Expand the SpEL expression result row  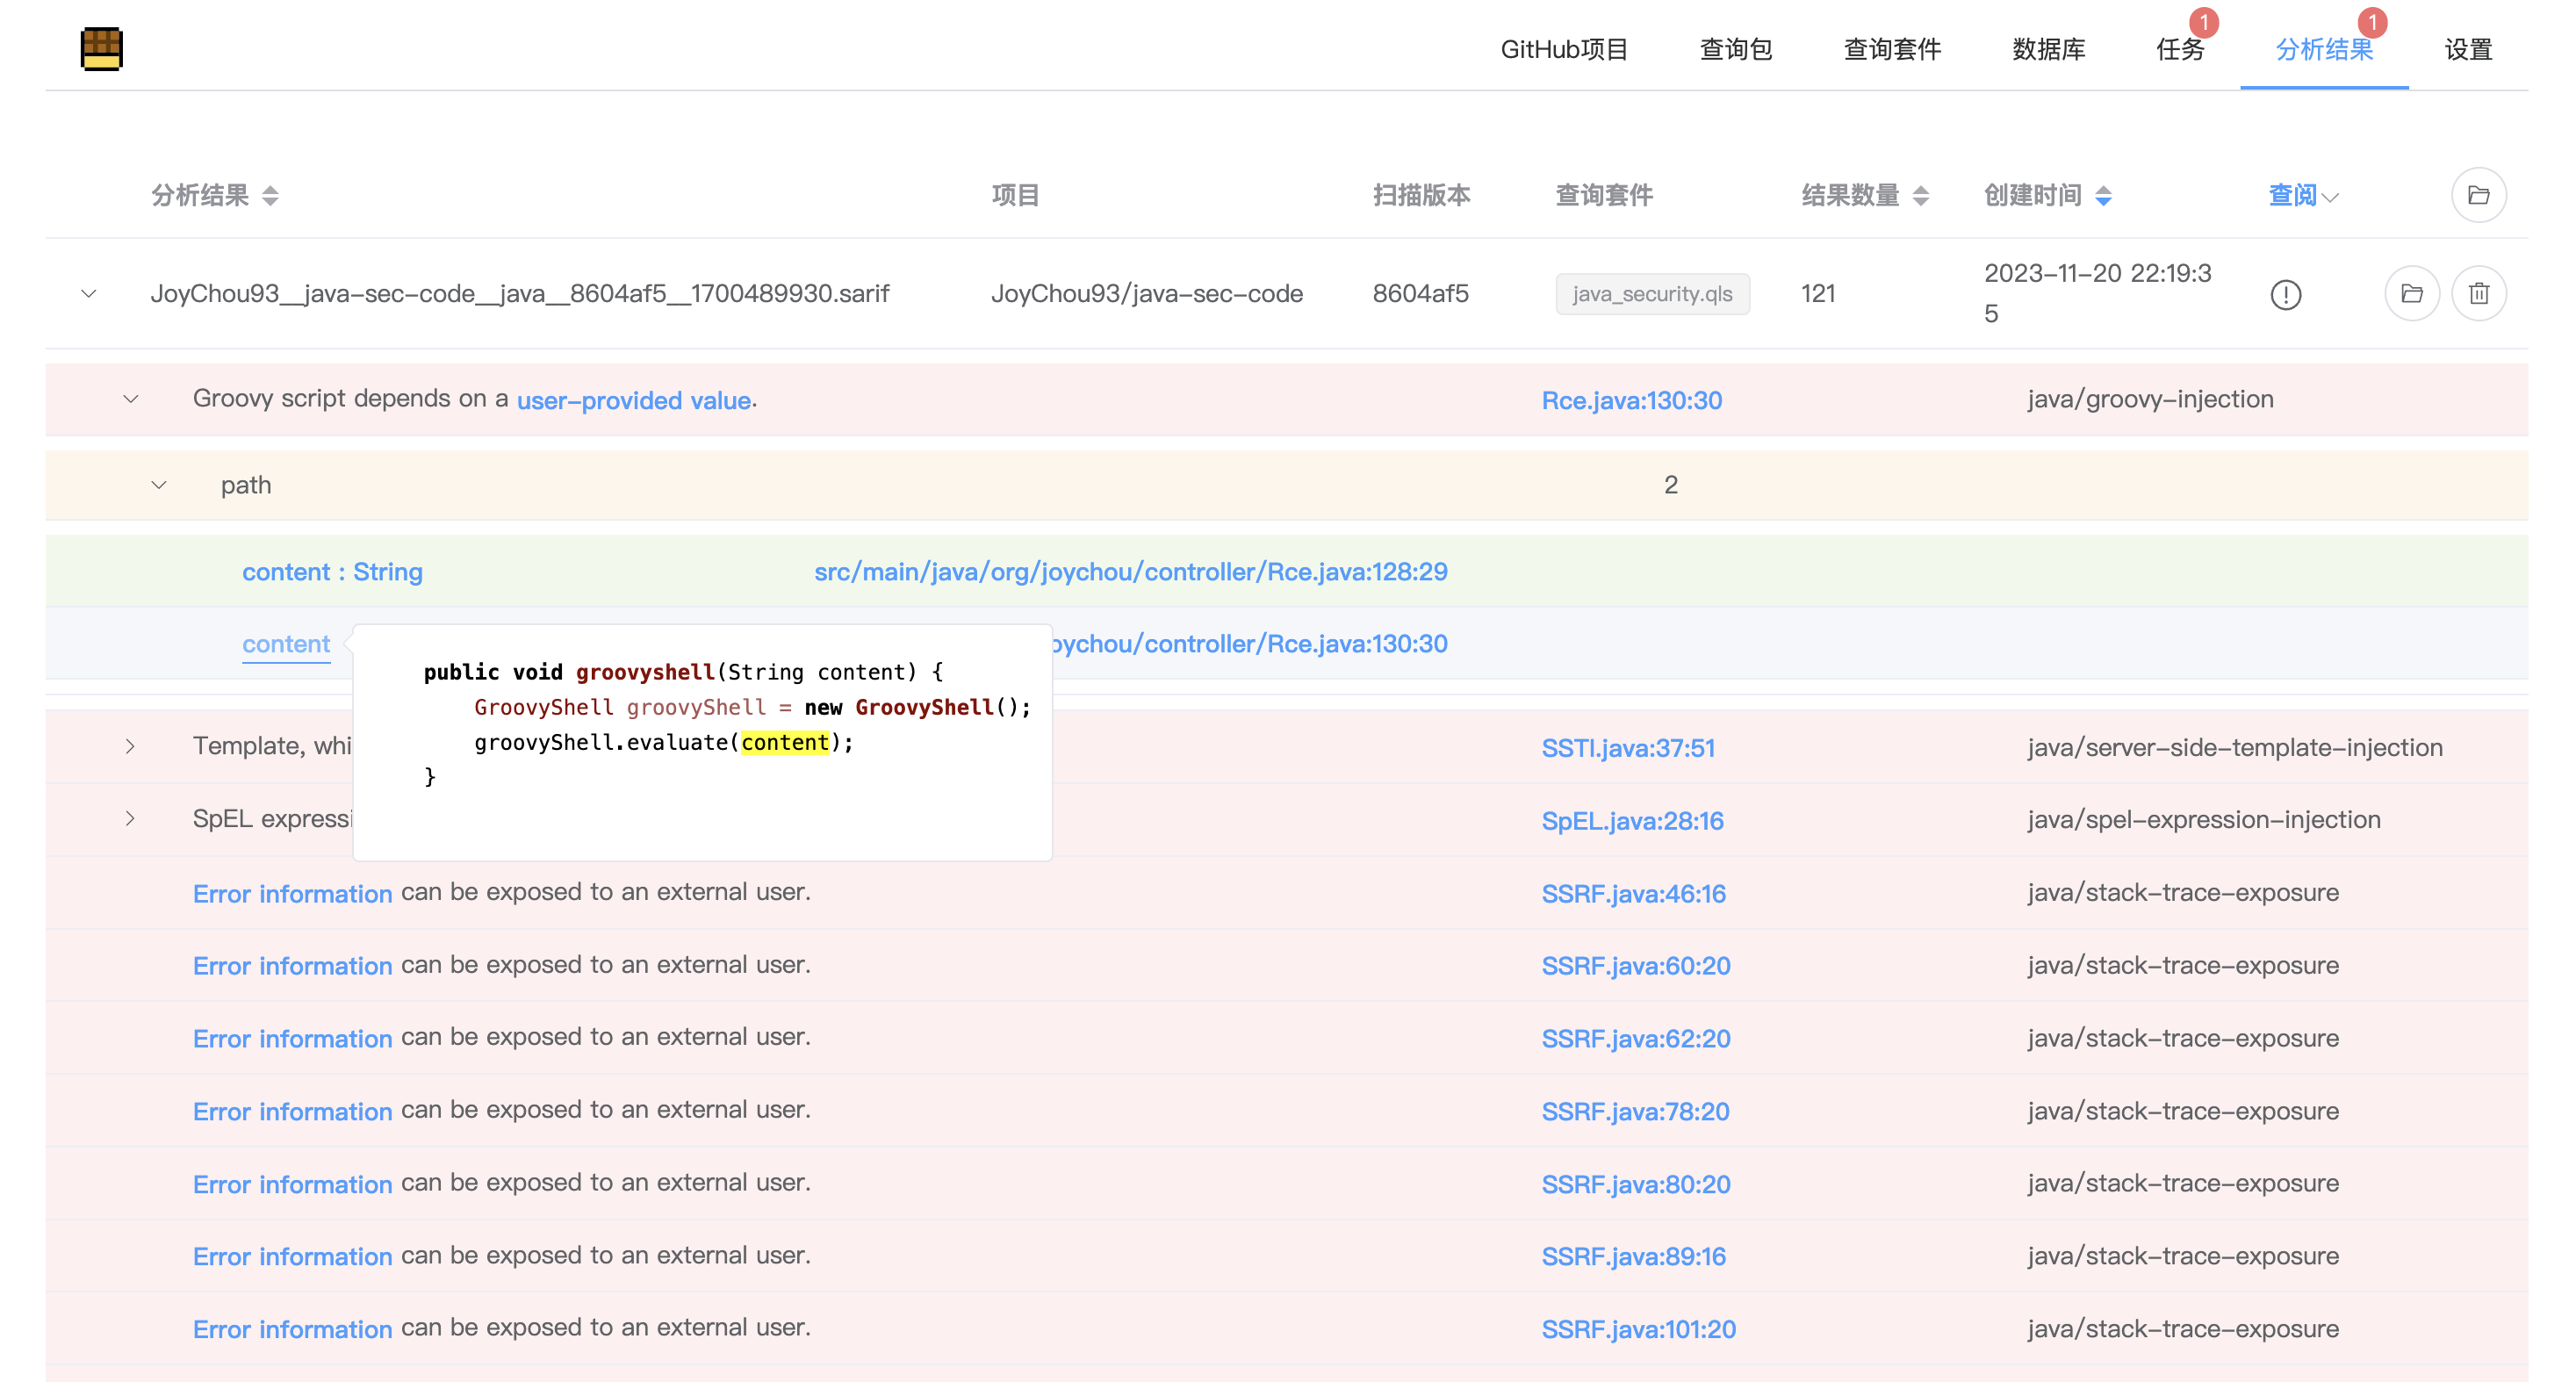tap(131, 819)
